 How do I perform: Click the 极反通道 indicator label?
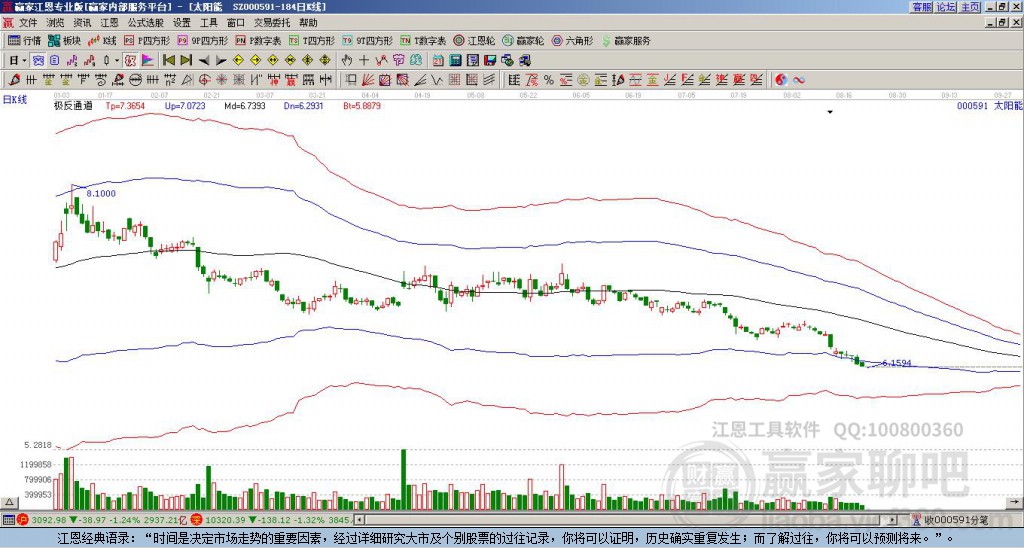73,105
